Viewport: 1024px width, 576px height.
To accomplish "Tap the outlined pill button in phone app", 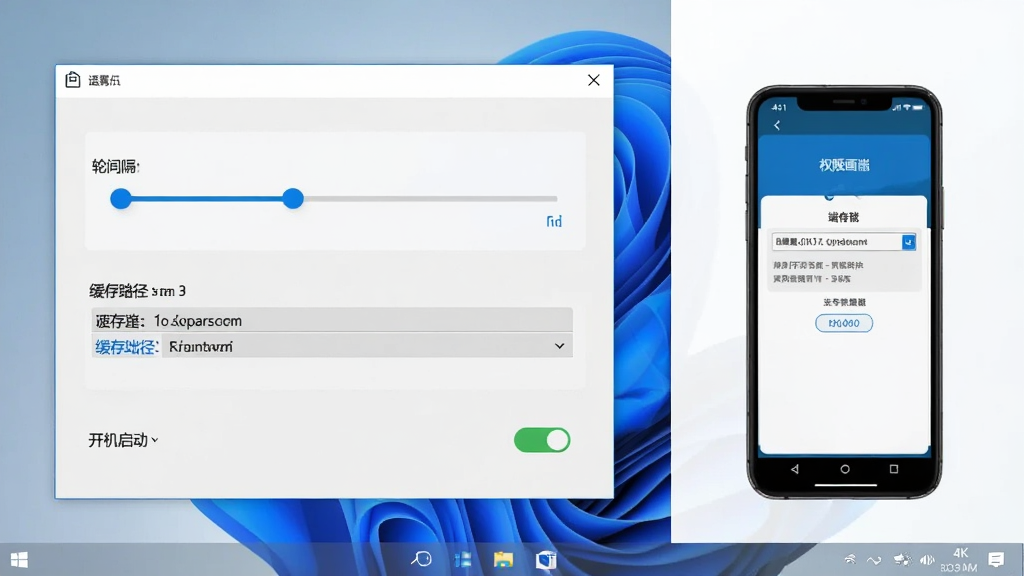I will tap(844, 323).
